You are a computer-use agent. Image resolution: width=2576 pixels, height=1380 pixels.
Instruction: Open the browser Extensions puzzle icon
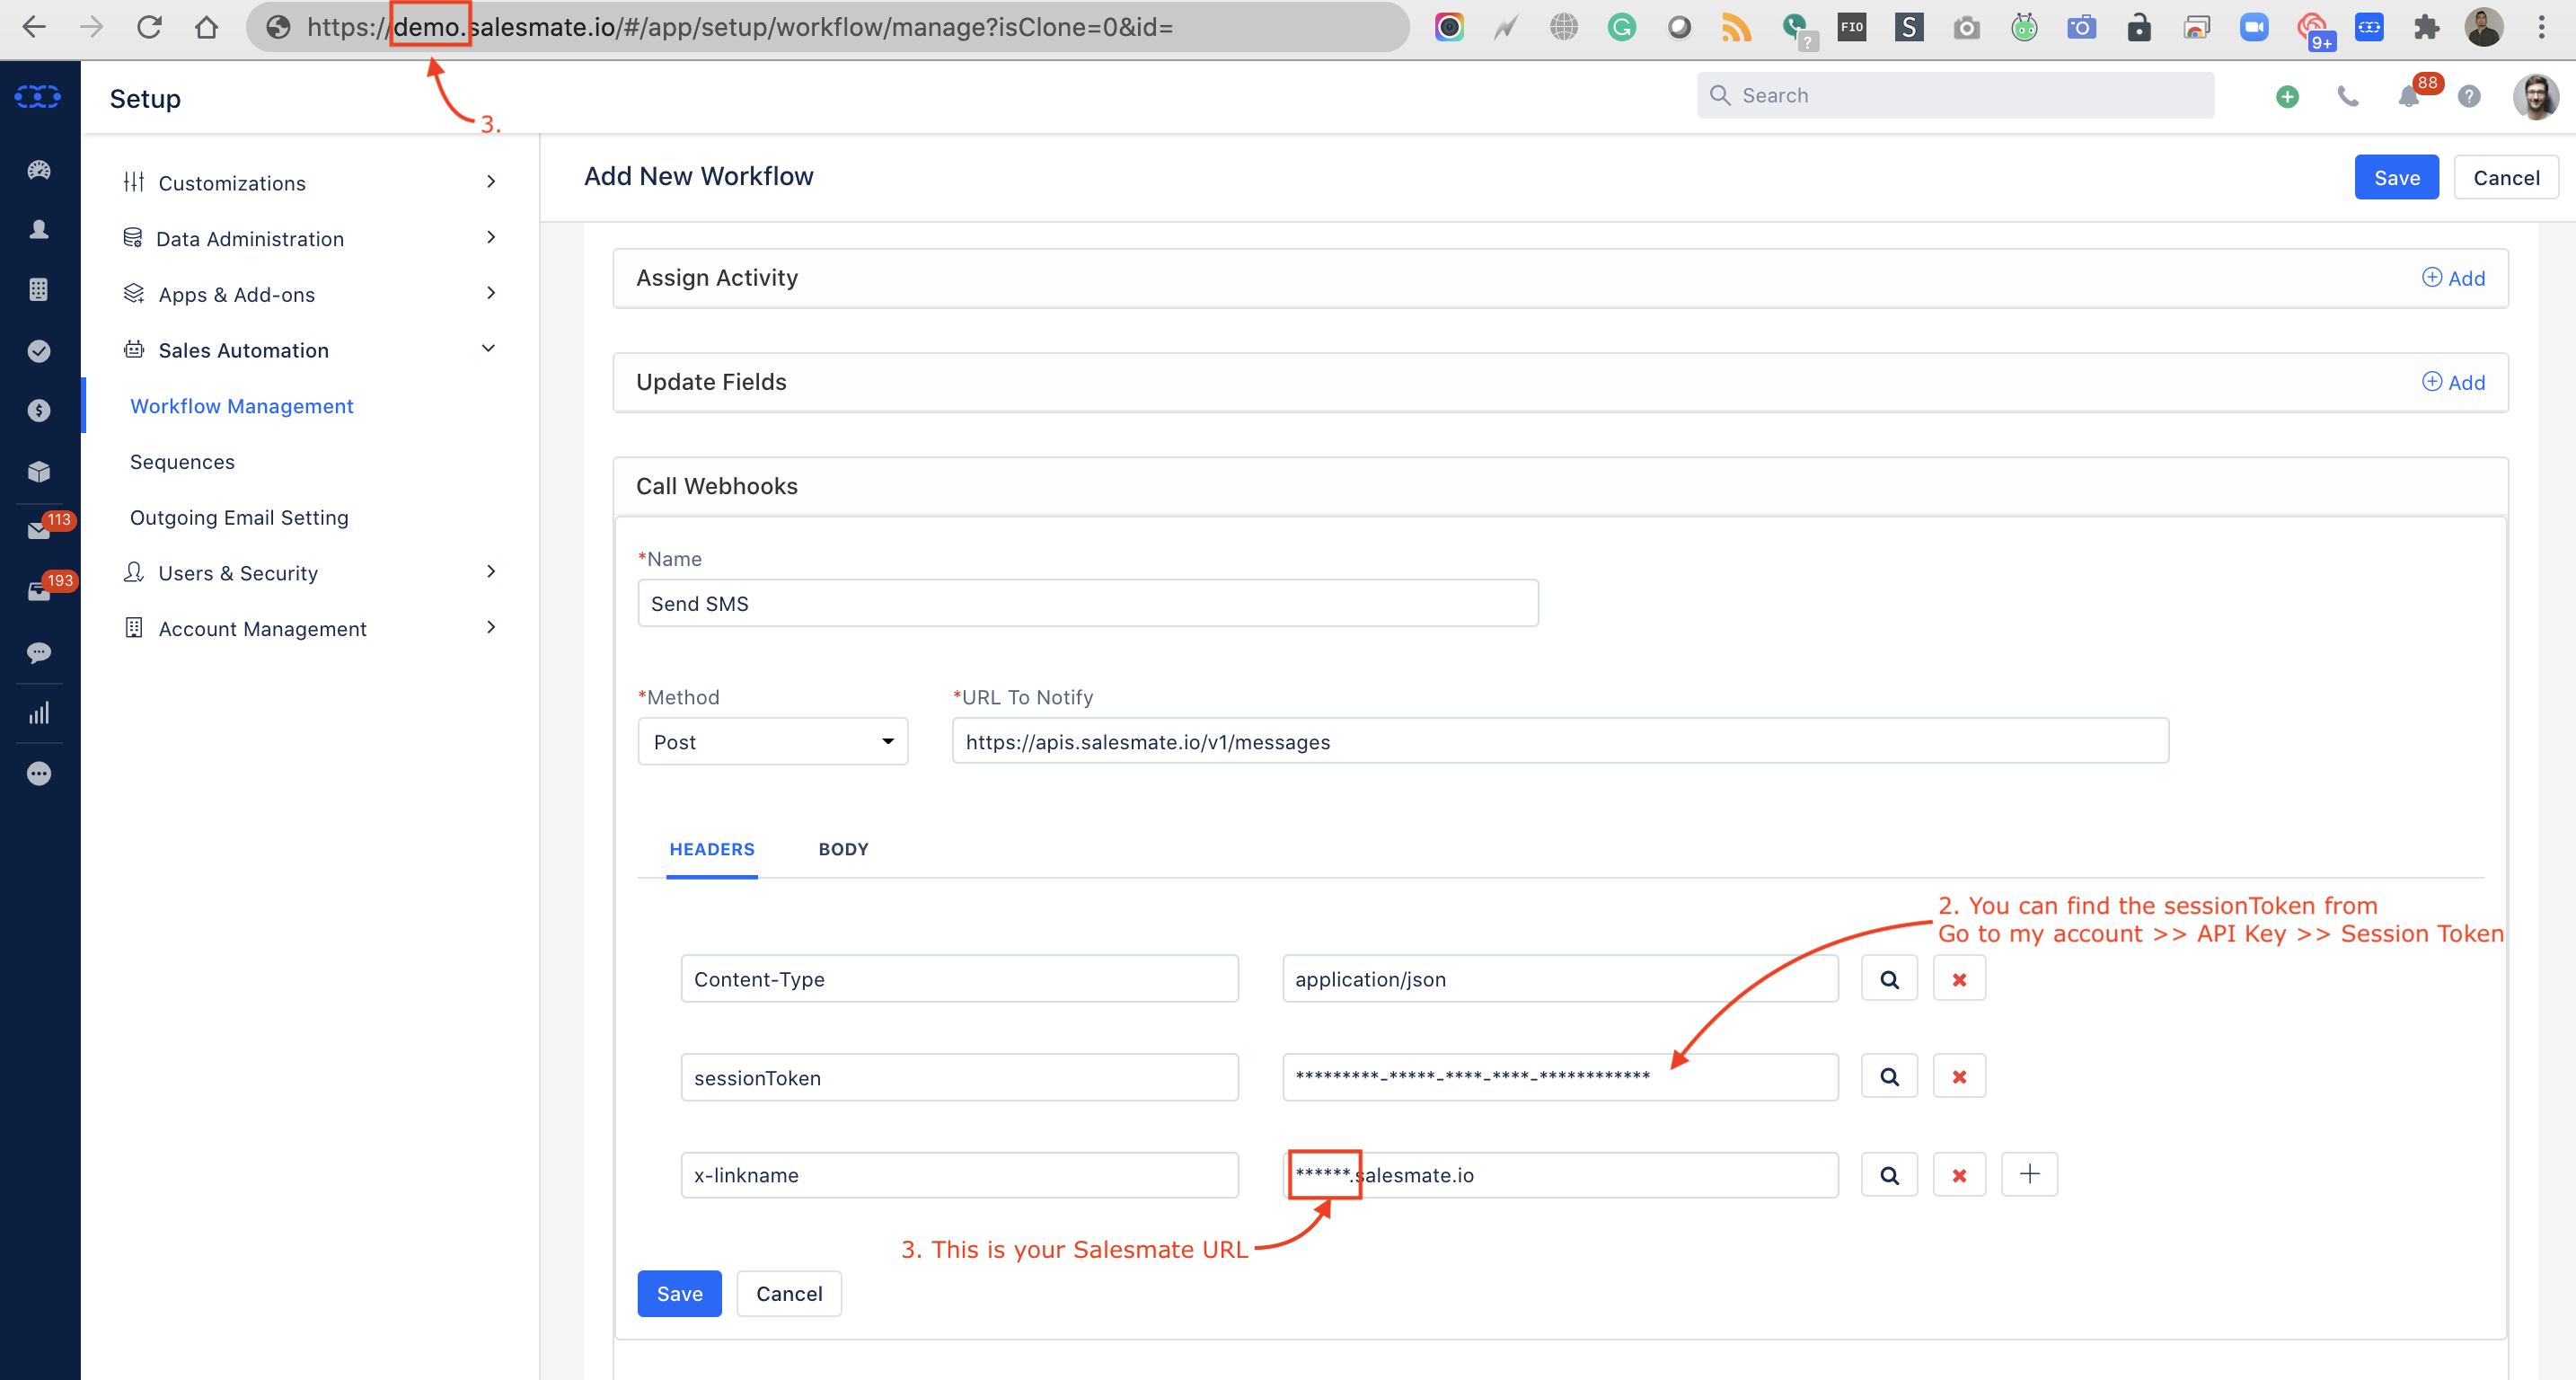coord(2426,27)
